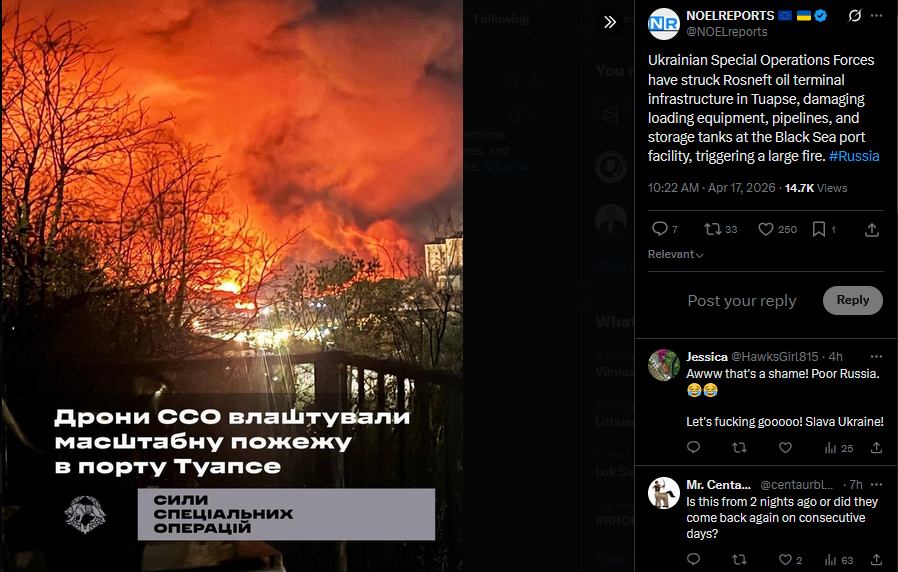The height and width of the screenshot is (572, 898).
Task: Share the main post via upload icon
Action: [872, 230]
